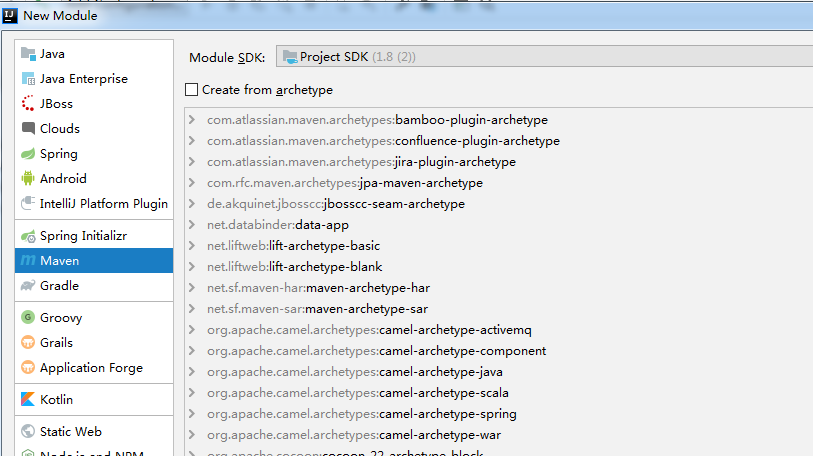This screenshot has height=456, width=813.
Task: Expand camel-archetype-activemq chevron
Action: pos(192,330)
